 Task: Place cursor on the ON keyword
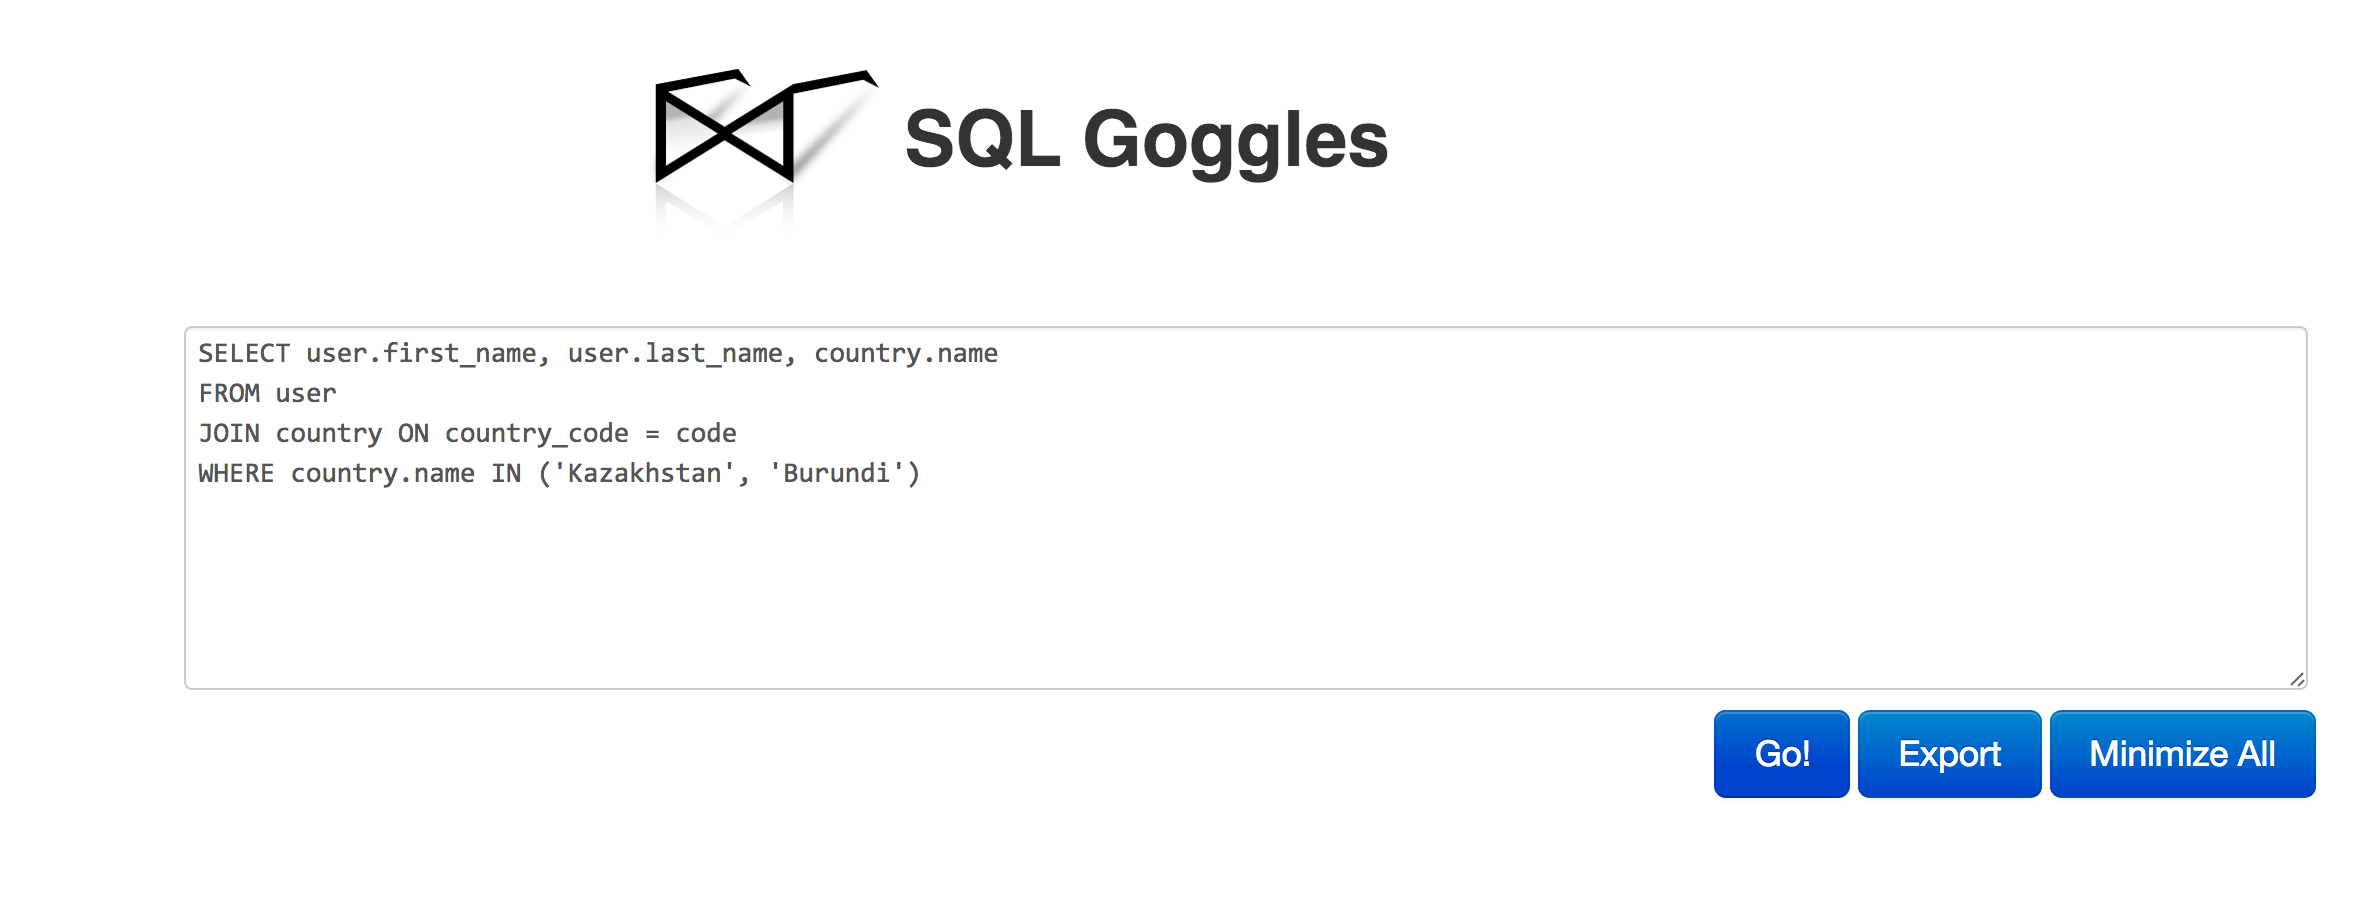(413, 434)
